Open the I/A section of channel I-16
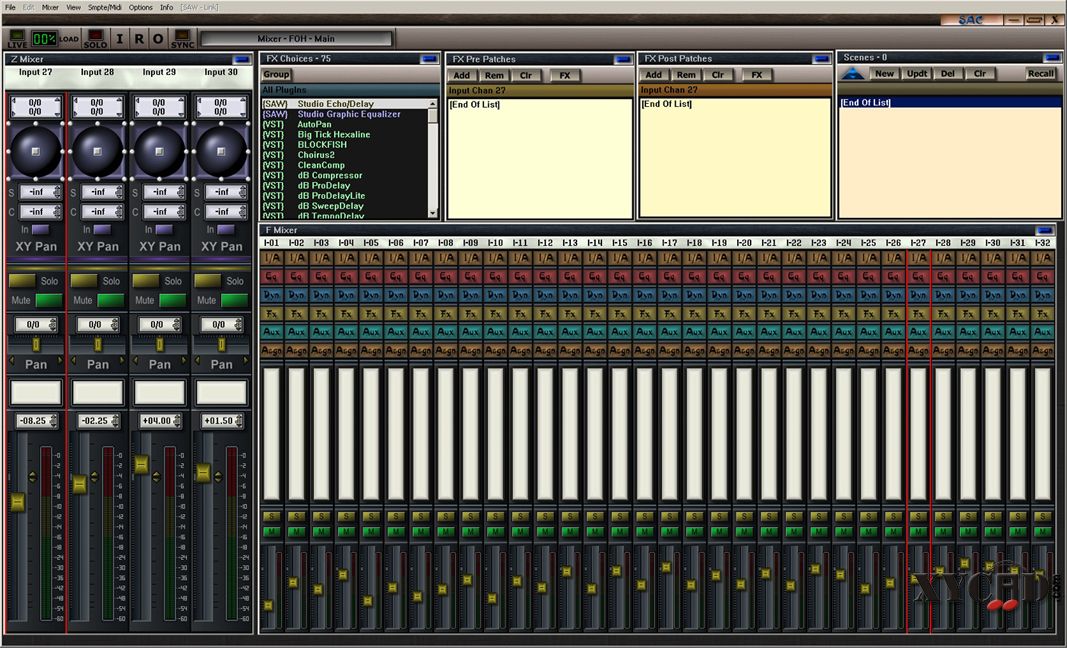The height and width of the screenshot is (648, 1067). click(644, 258)
